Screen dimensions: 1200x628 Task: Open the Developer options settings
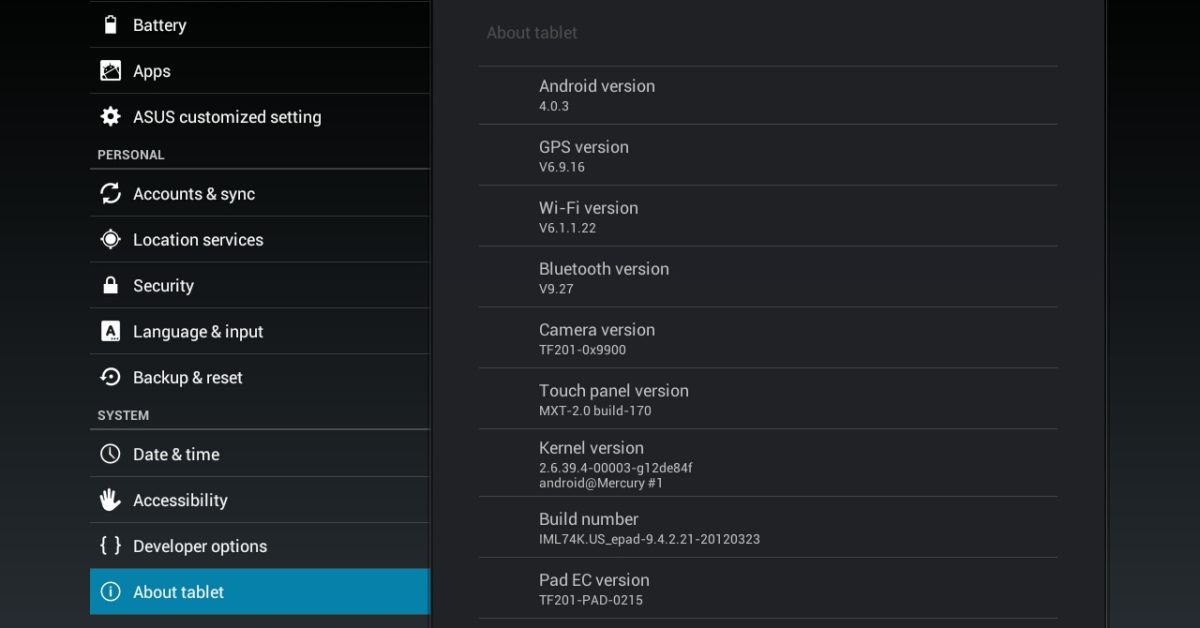tap(200, 546)
